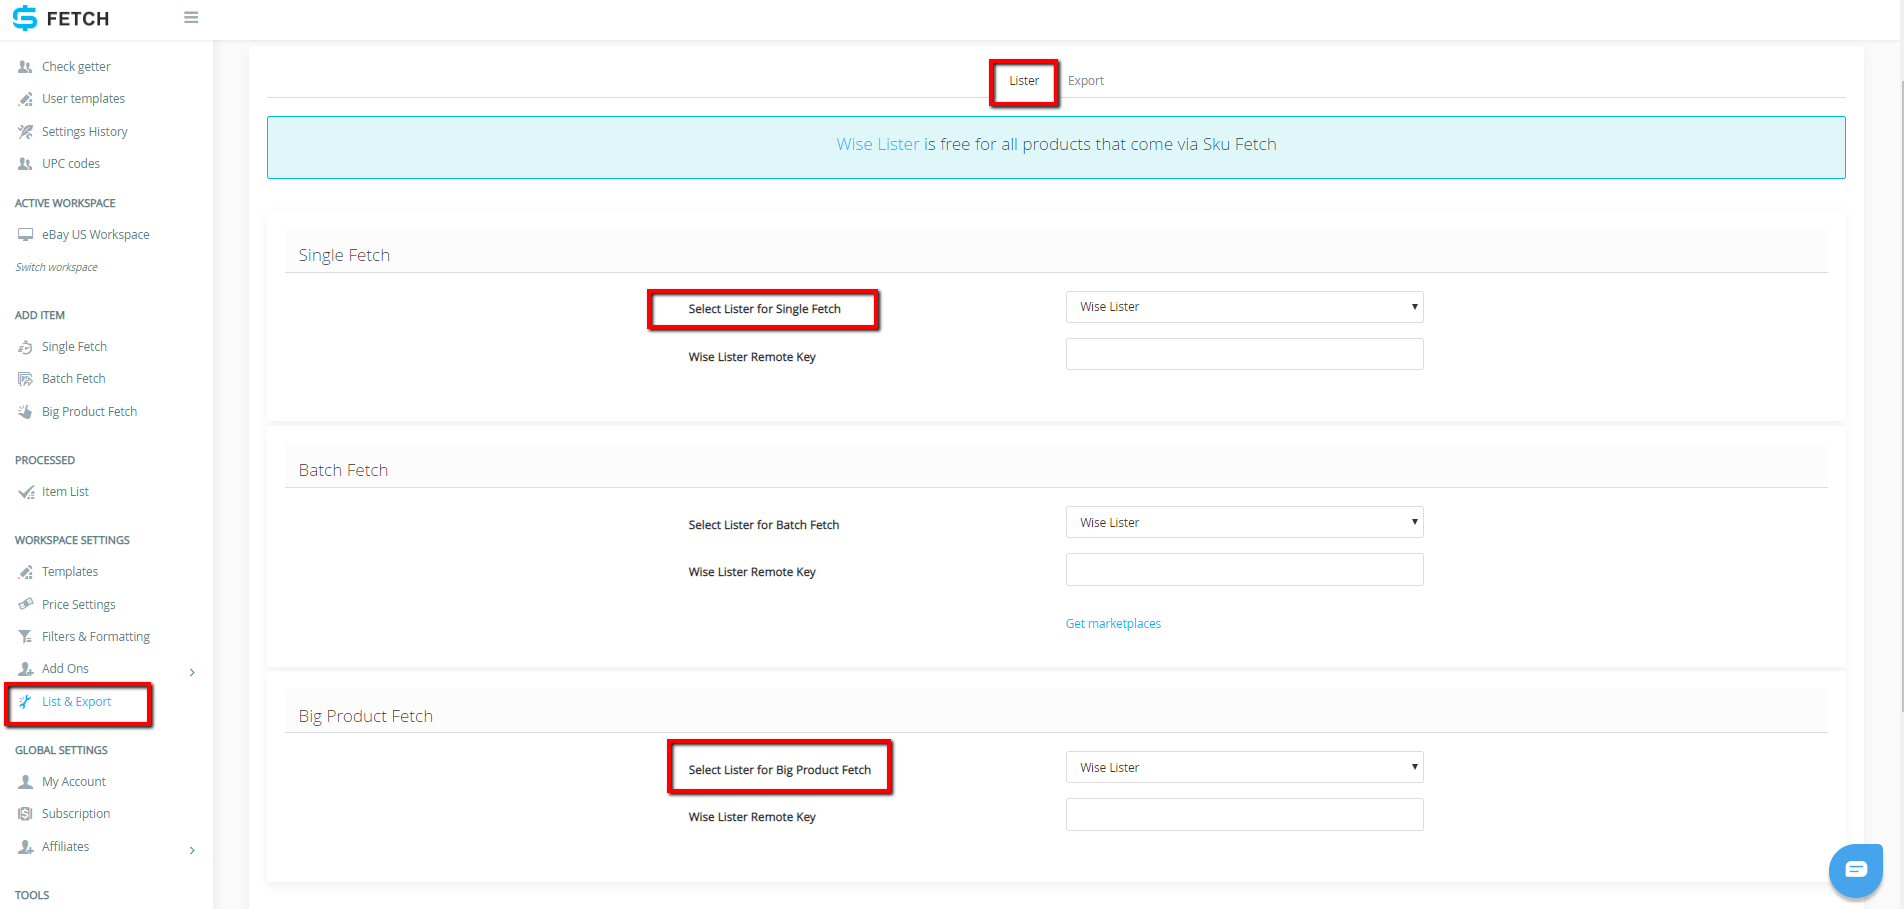The image size is (1904, 909).
Task: Go to the Item List page
Action: pyautogui.click(x=65, y=492)
